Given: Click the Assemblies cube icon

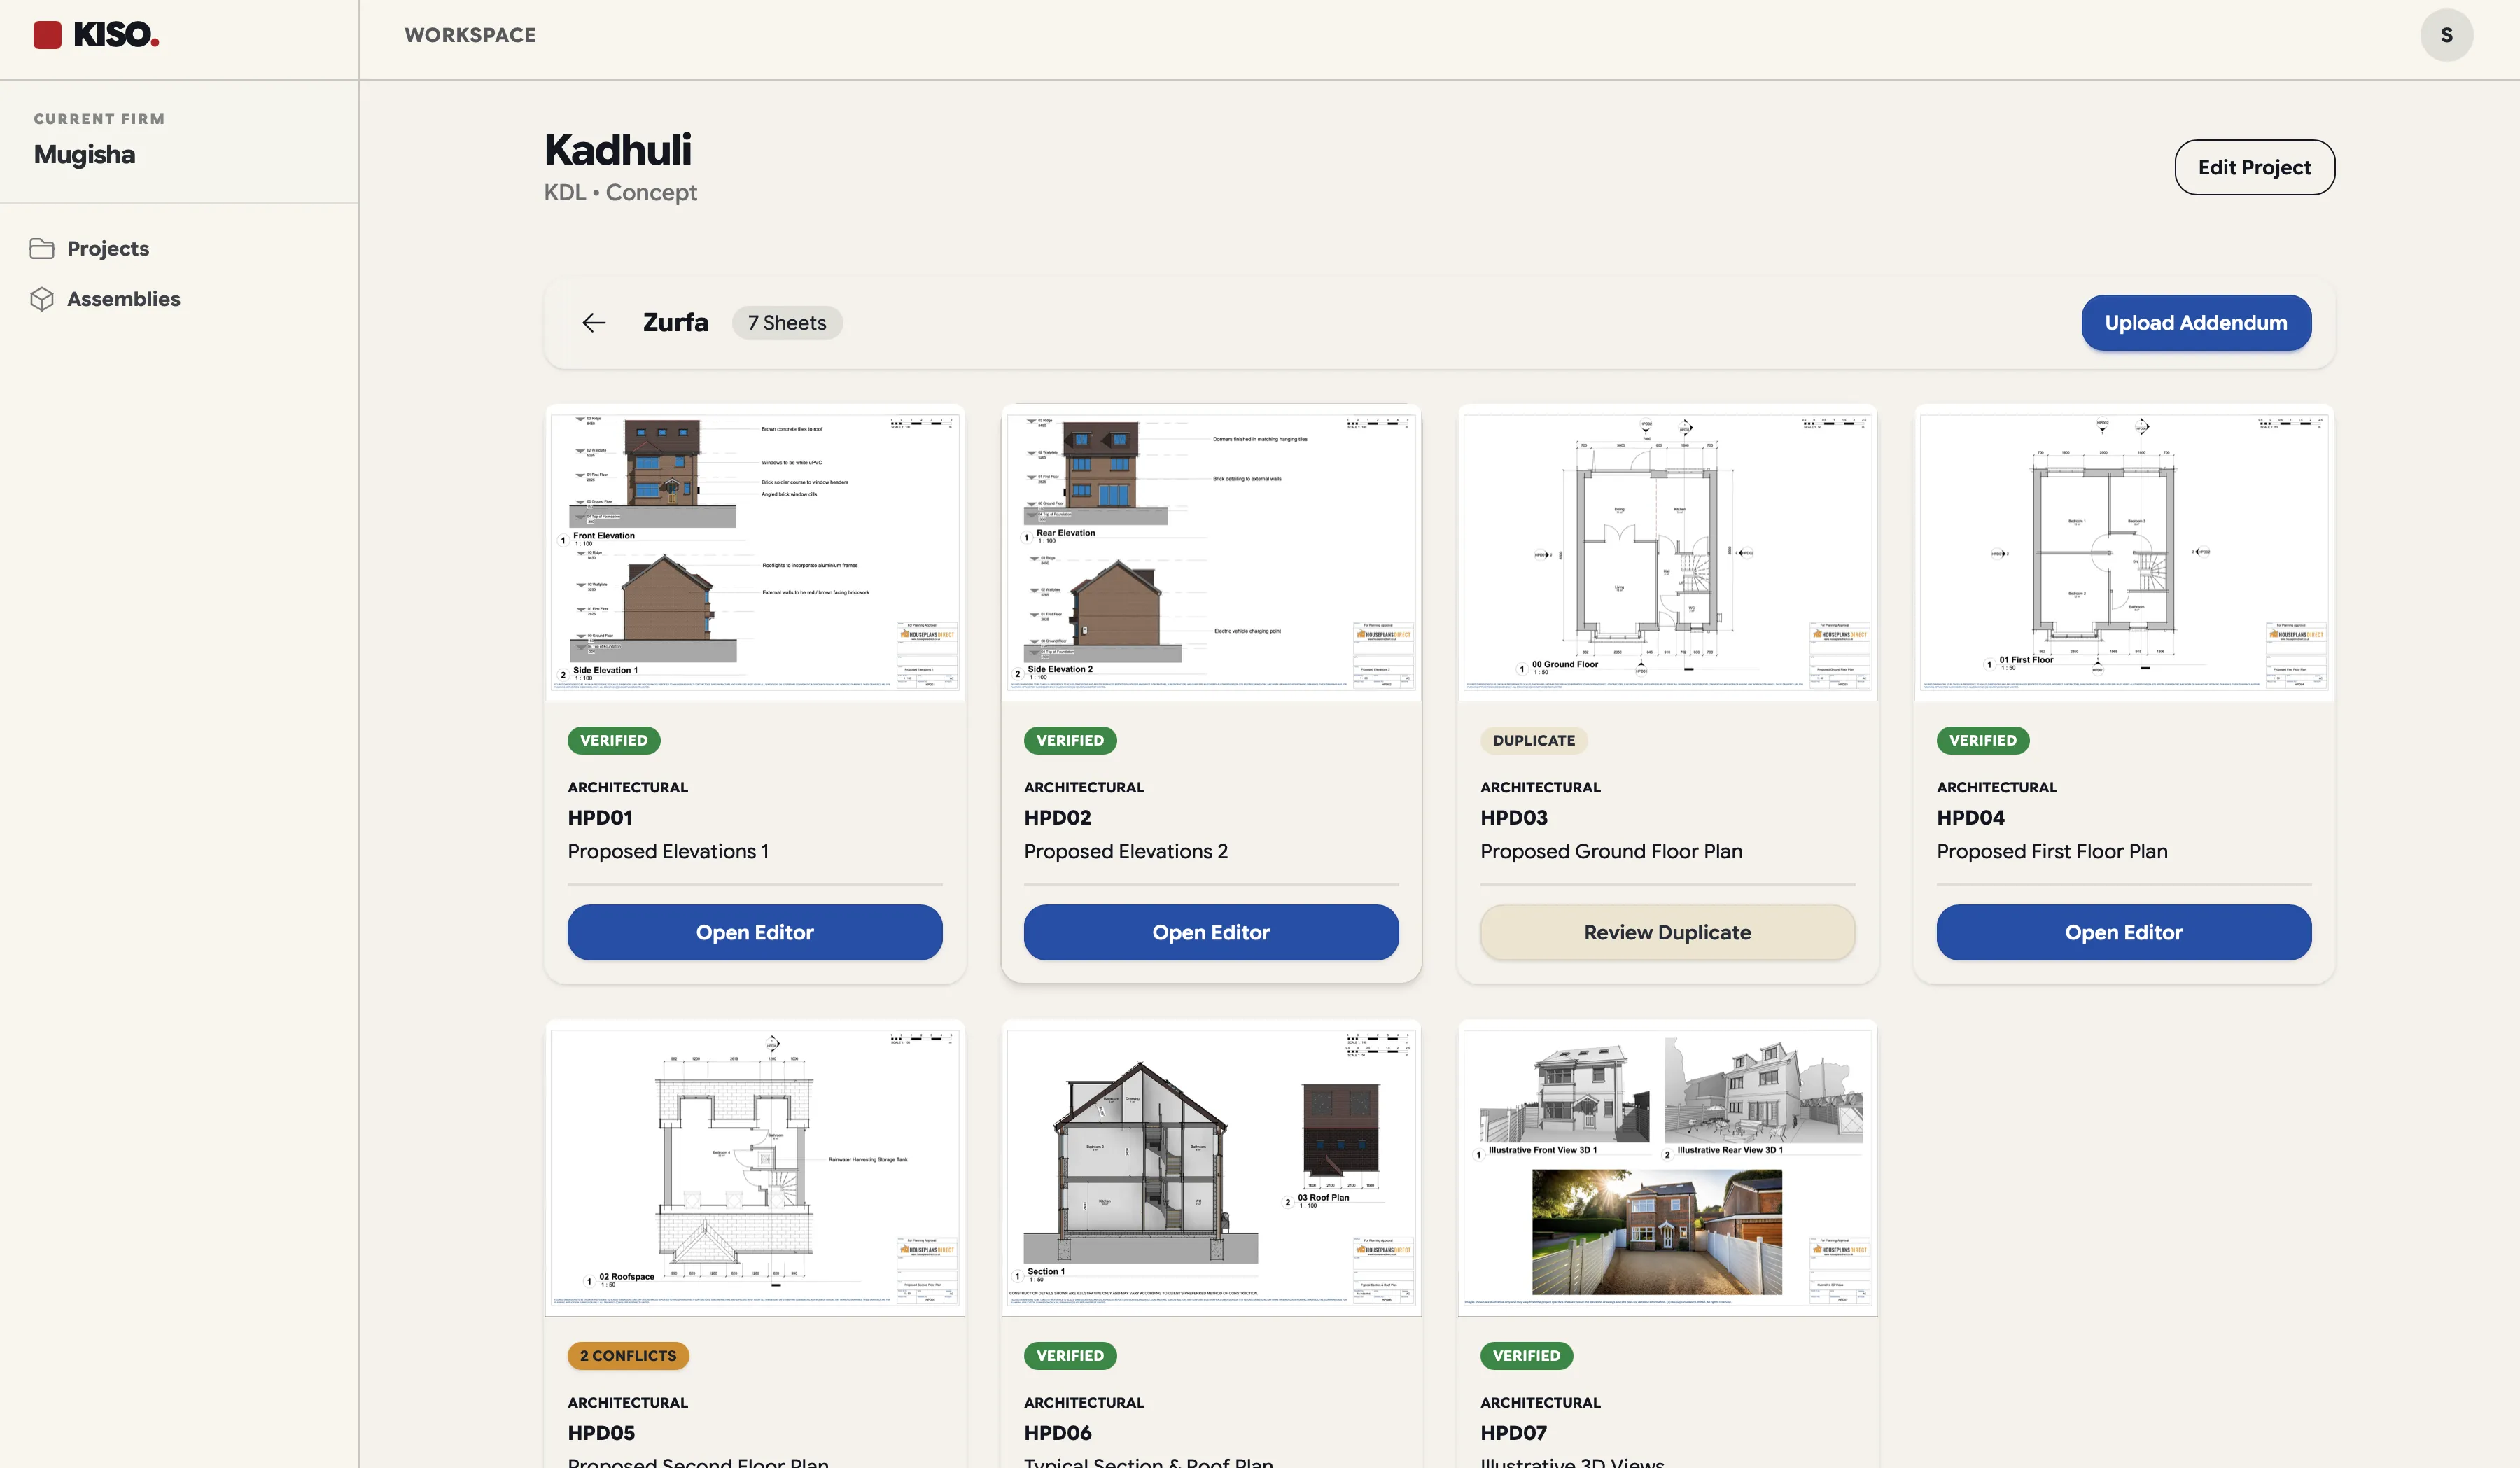Looking at the screenshot, I should [42, 299].
